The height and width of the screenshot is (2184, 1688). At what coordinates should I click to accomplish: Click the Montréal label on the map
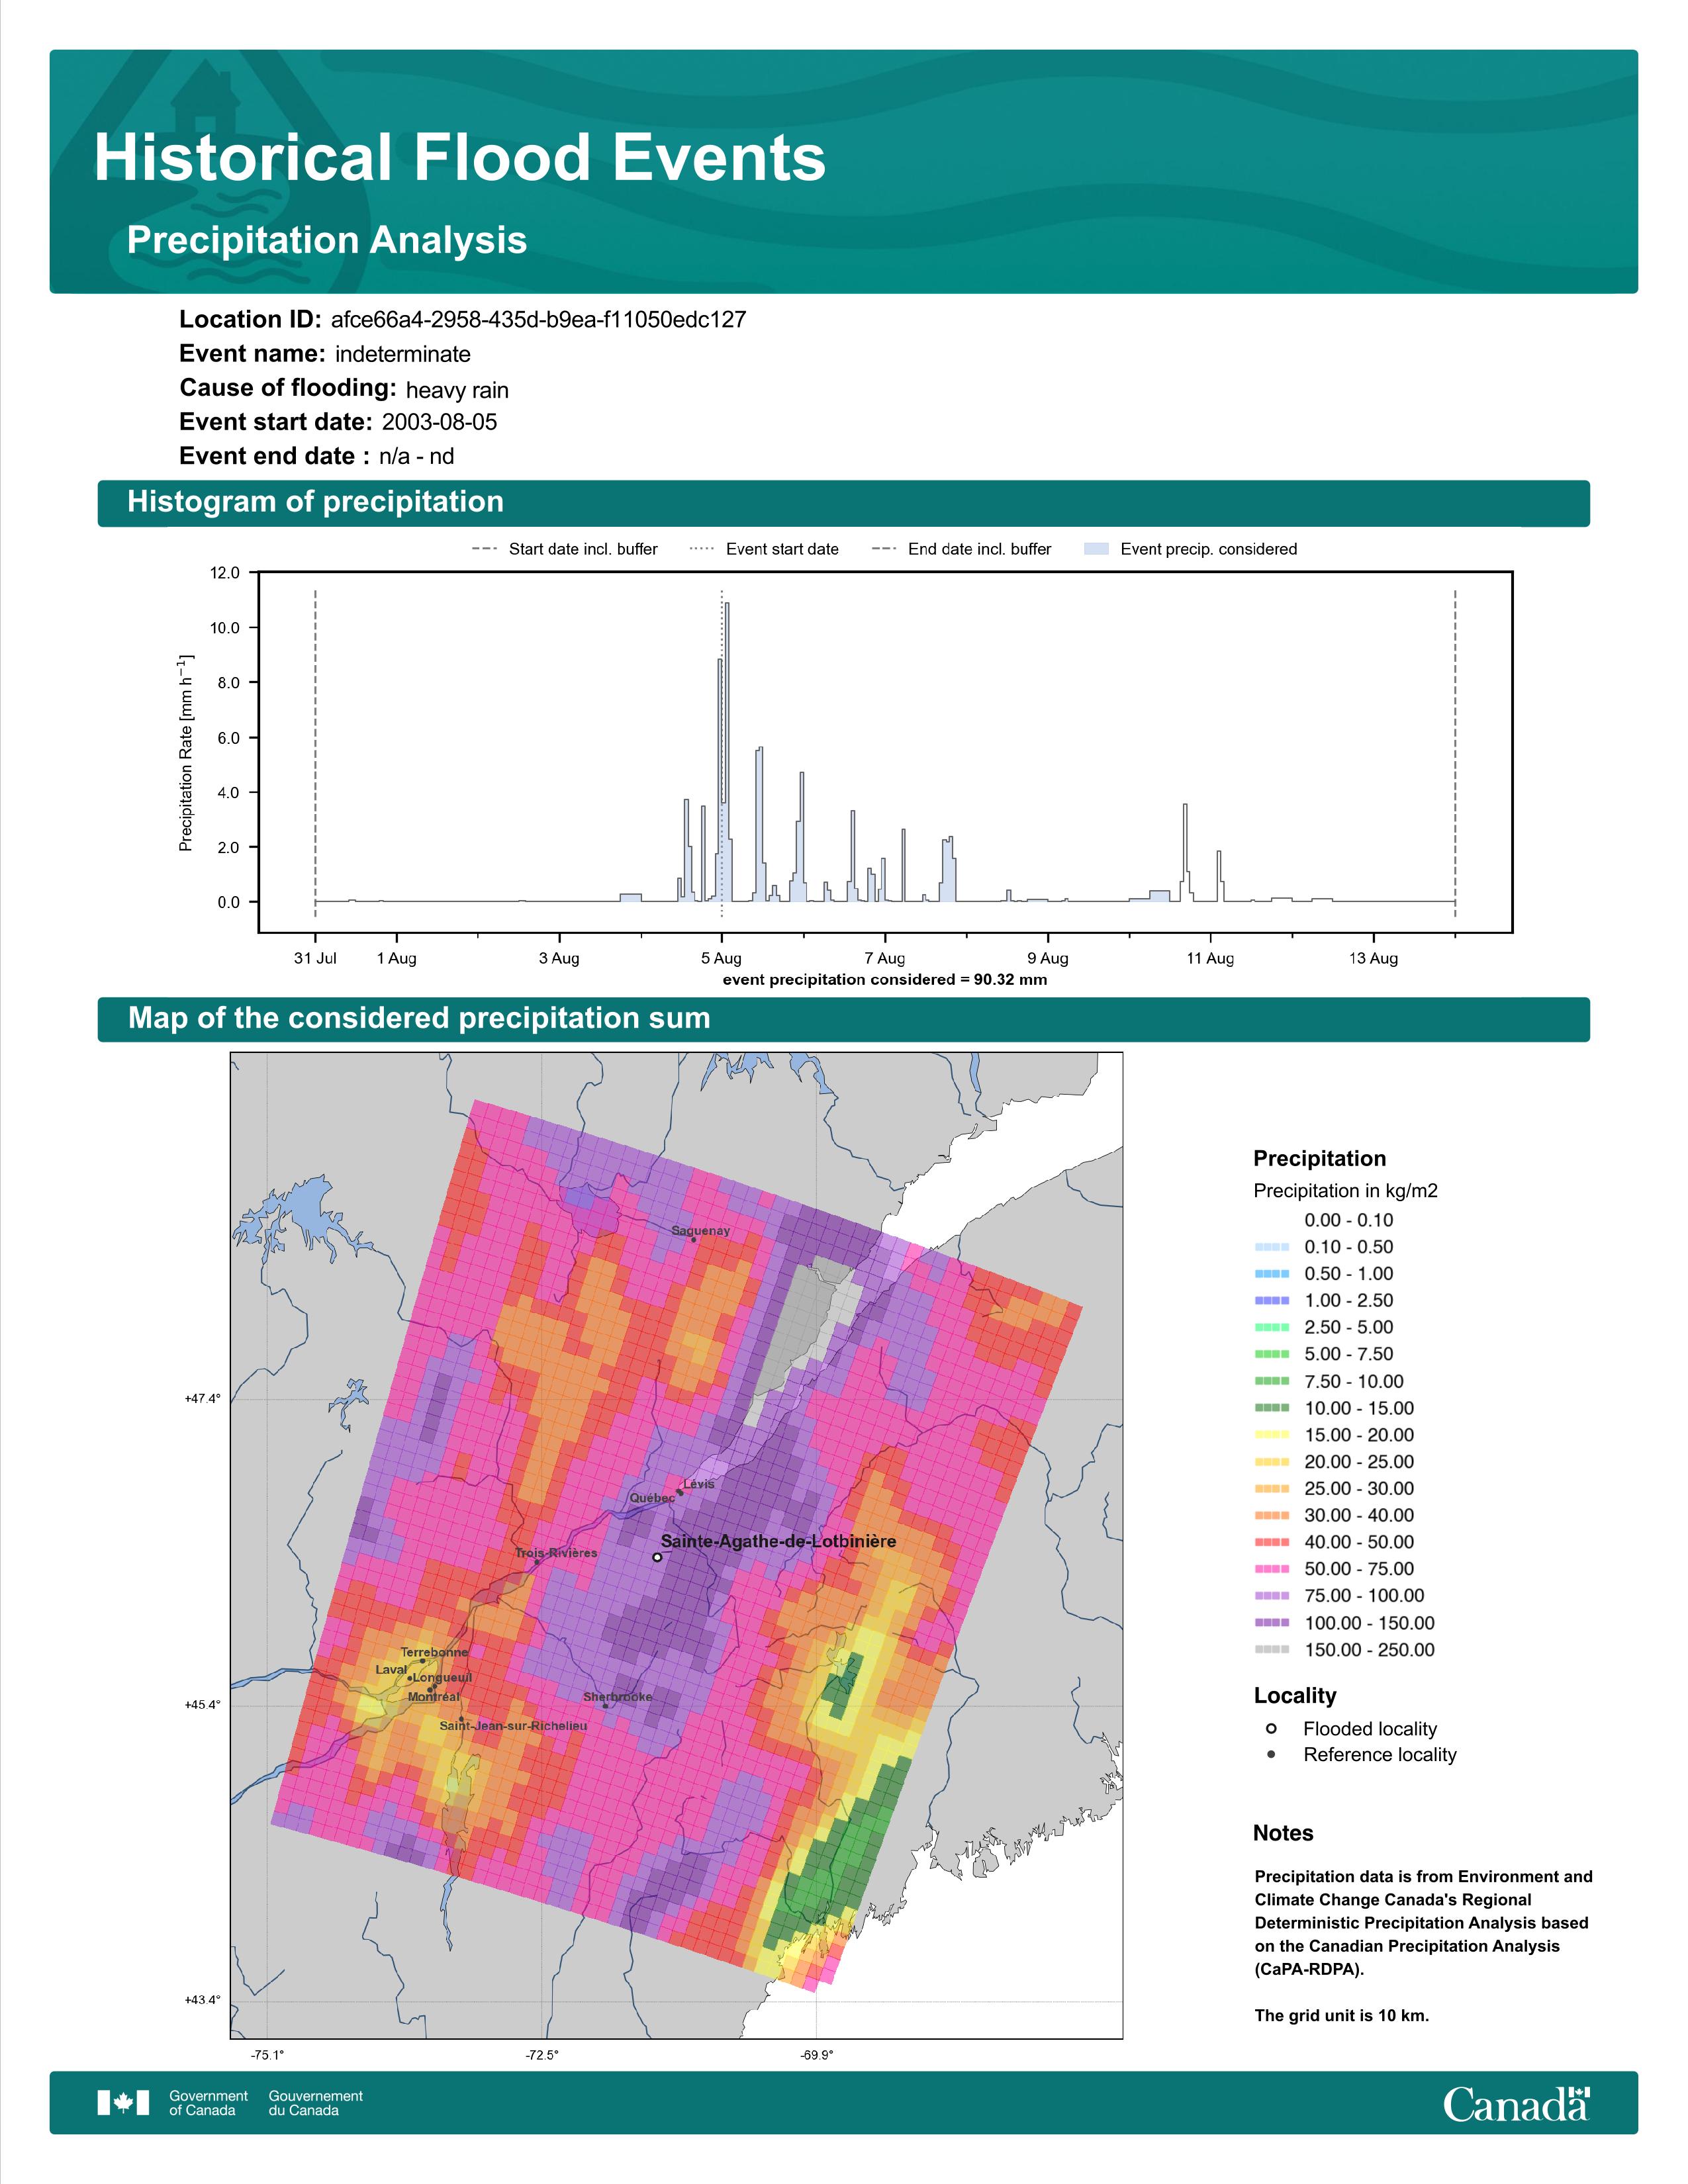pyautogui.click(x=434, y=1697)
